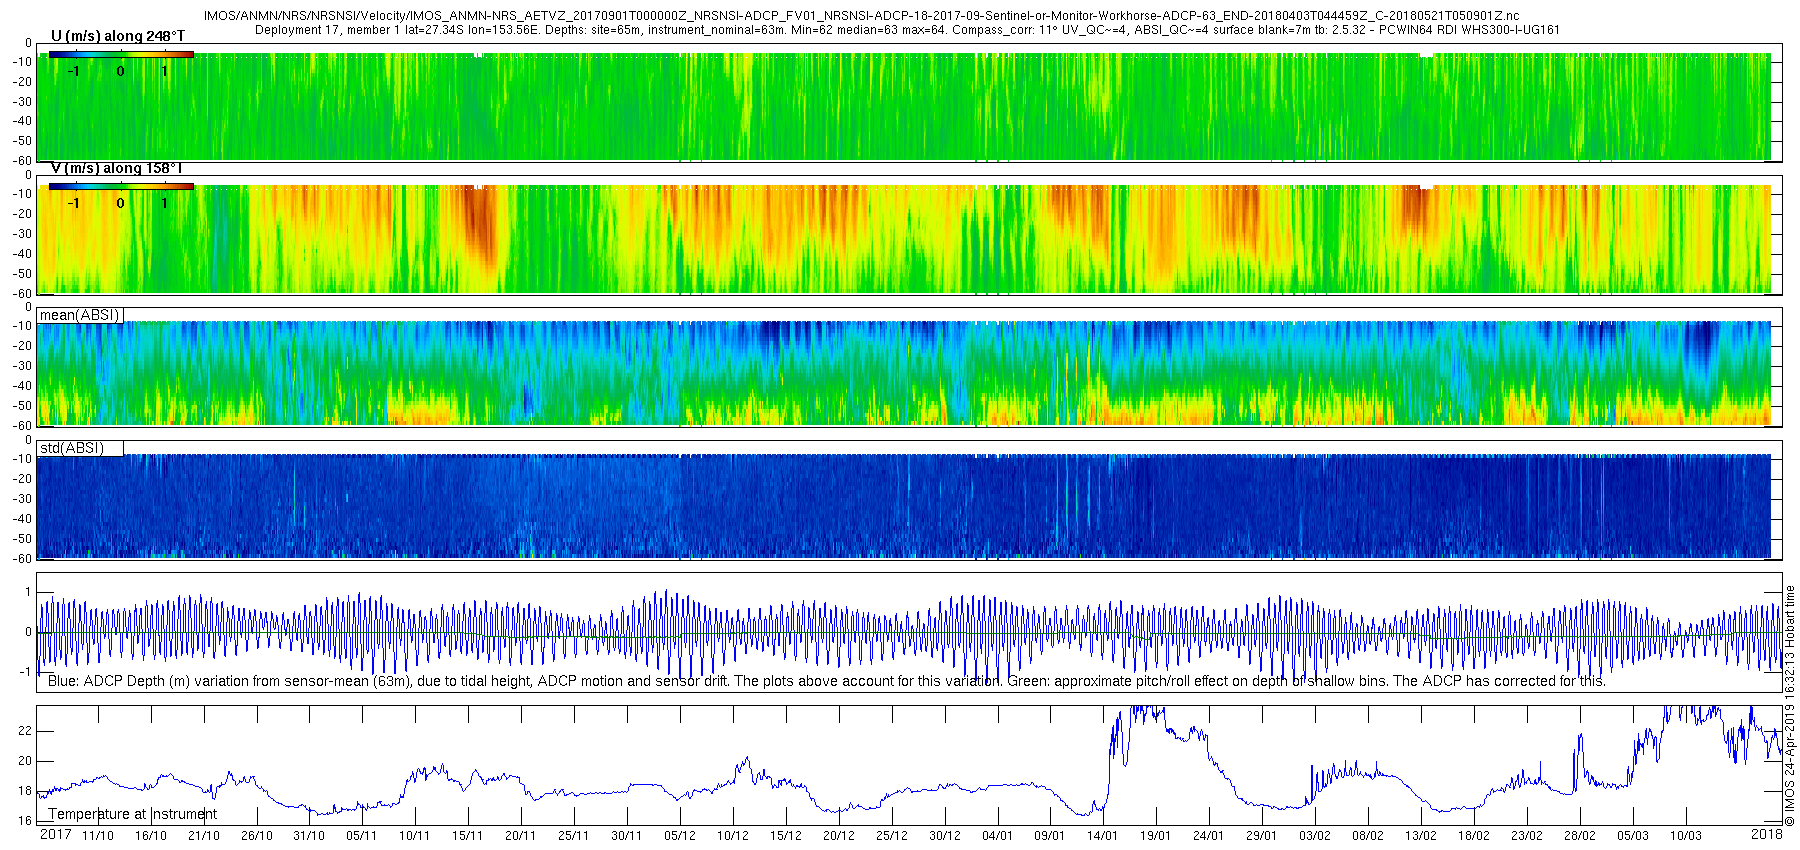Click the 29/01 date tick label
1800x850 pixels.
coord(1262,836)
